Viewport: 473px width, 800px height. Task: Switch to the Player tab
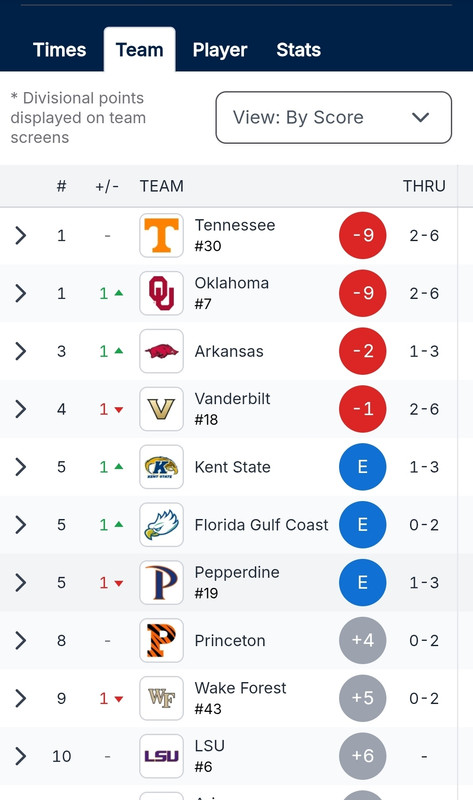click(220, 50)
